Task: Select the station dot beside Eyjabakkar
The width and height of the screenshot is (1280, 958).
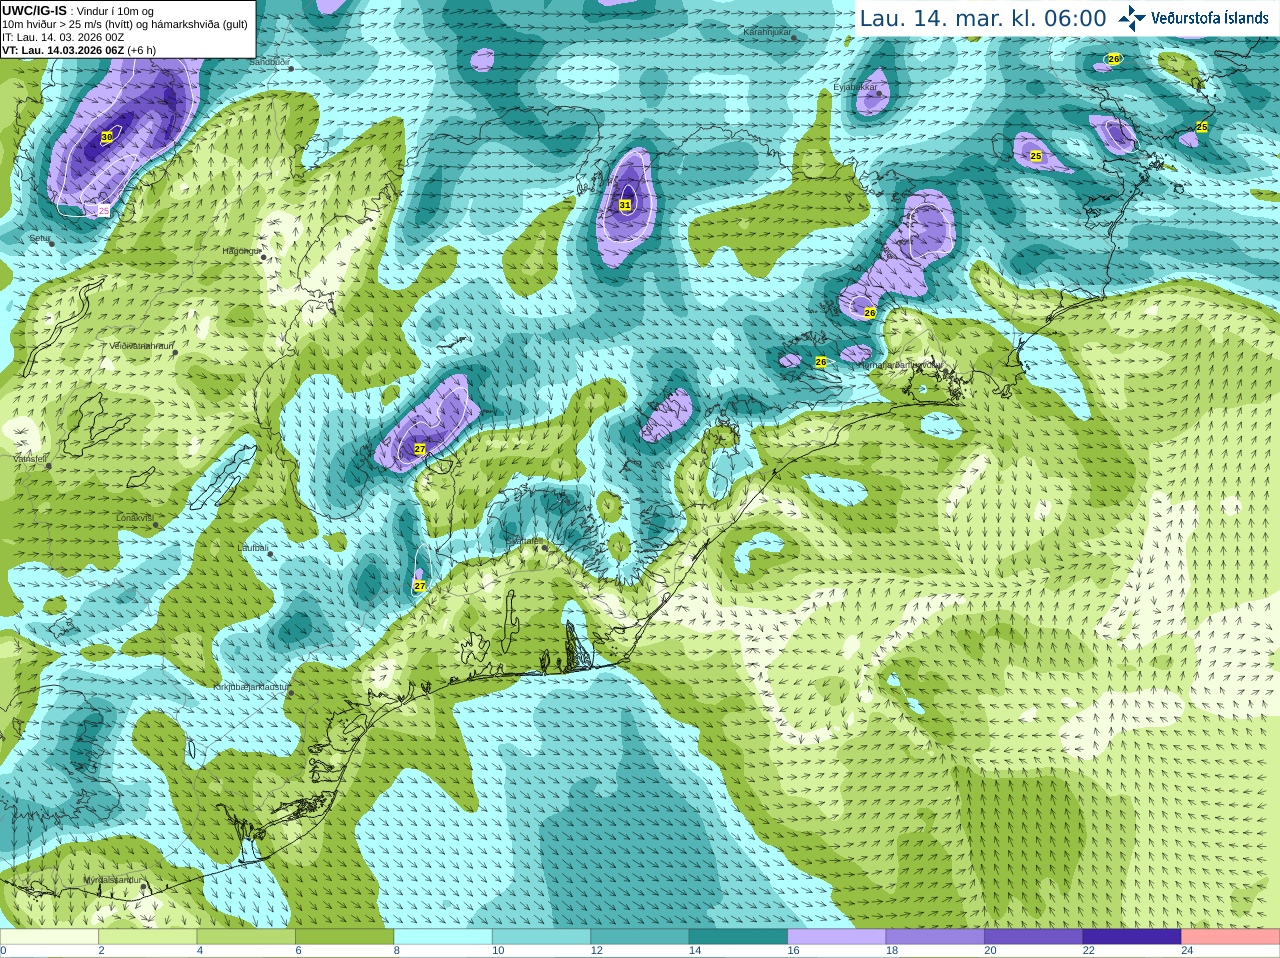Action: [x=880, y=94]
